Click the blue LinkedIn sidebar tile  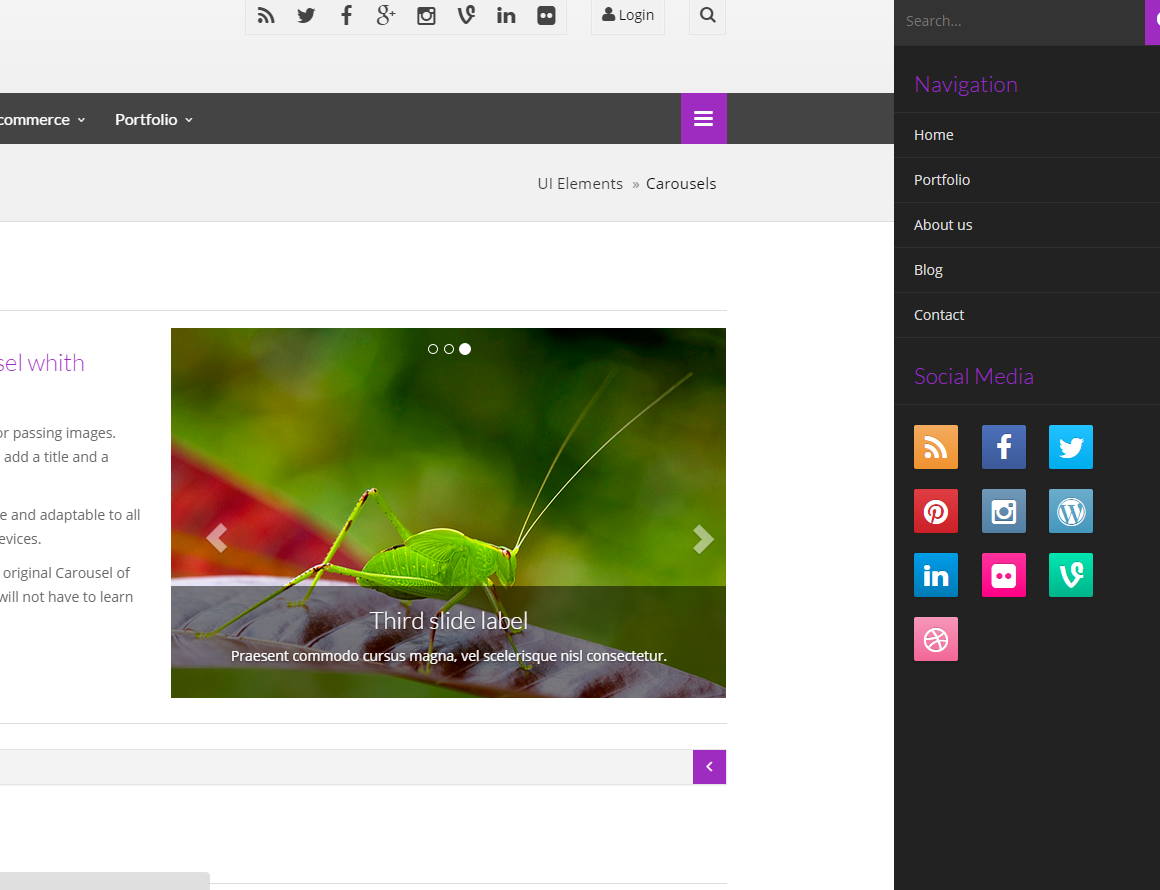tap(935, 575)
